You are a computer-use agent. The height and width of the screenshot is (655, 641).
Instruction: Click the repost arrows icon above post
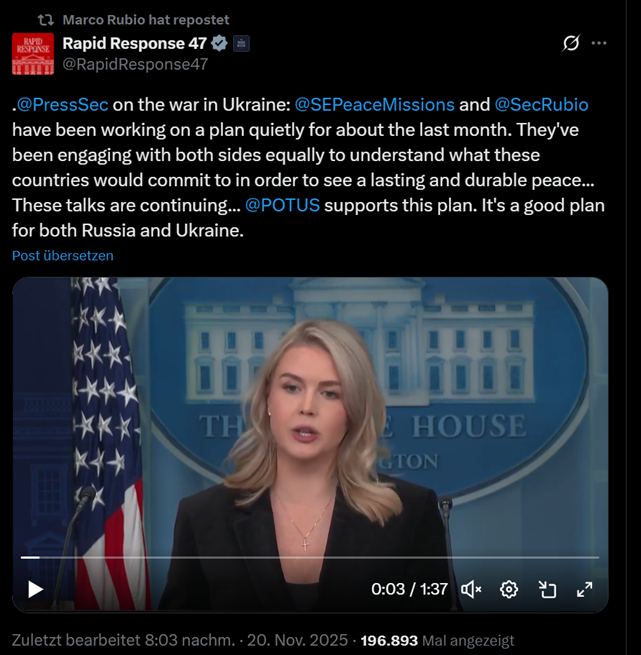(x=46, y=20)
